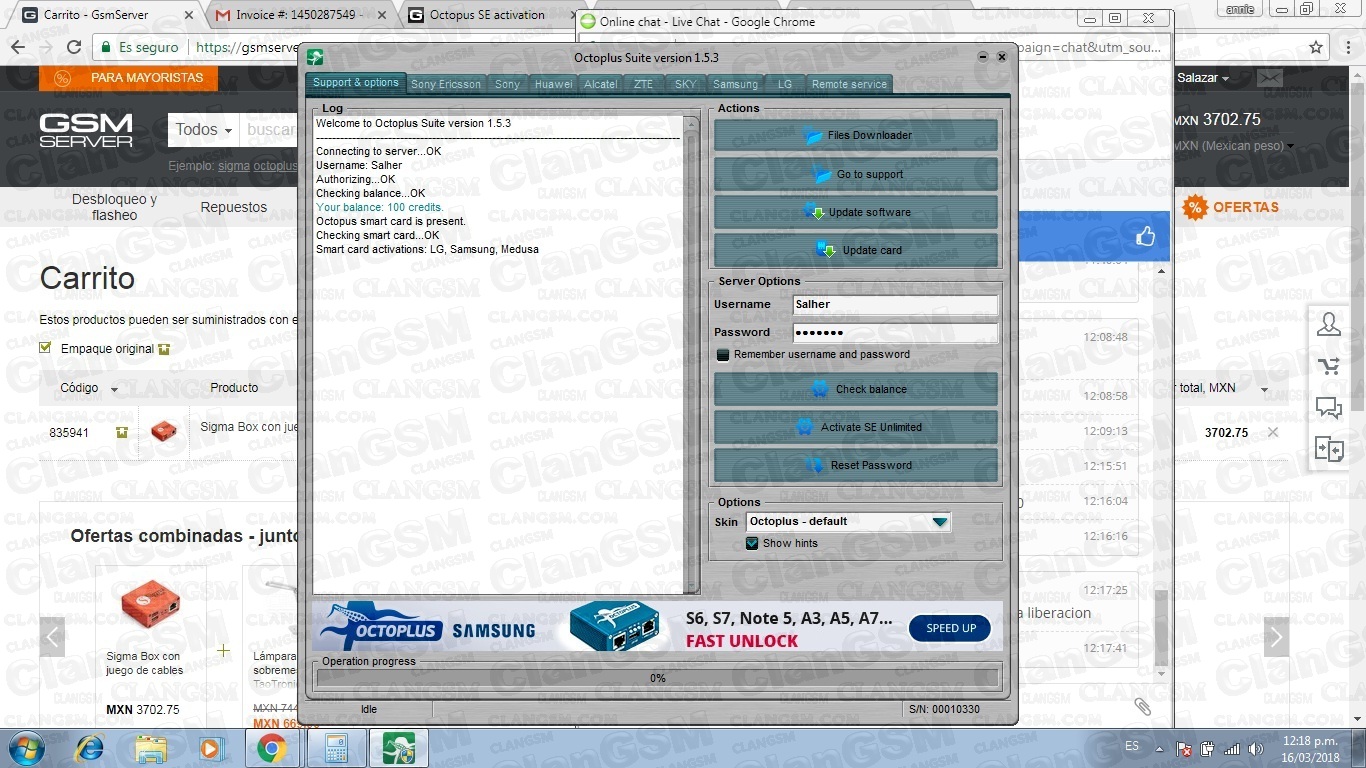Open the Remote service tab

pos(849,84)
